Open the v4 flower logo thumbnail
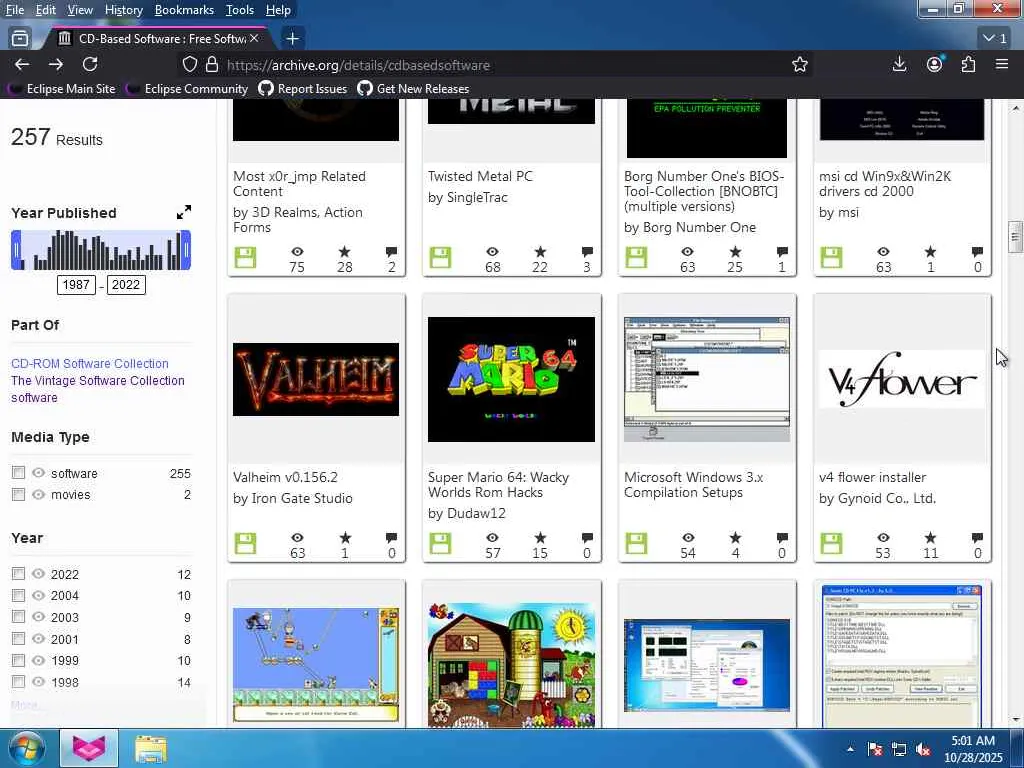The height and width of the screenshot is (768, 1024). pyautogui.click(x=902, y=379)
